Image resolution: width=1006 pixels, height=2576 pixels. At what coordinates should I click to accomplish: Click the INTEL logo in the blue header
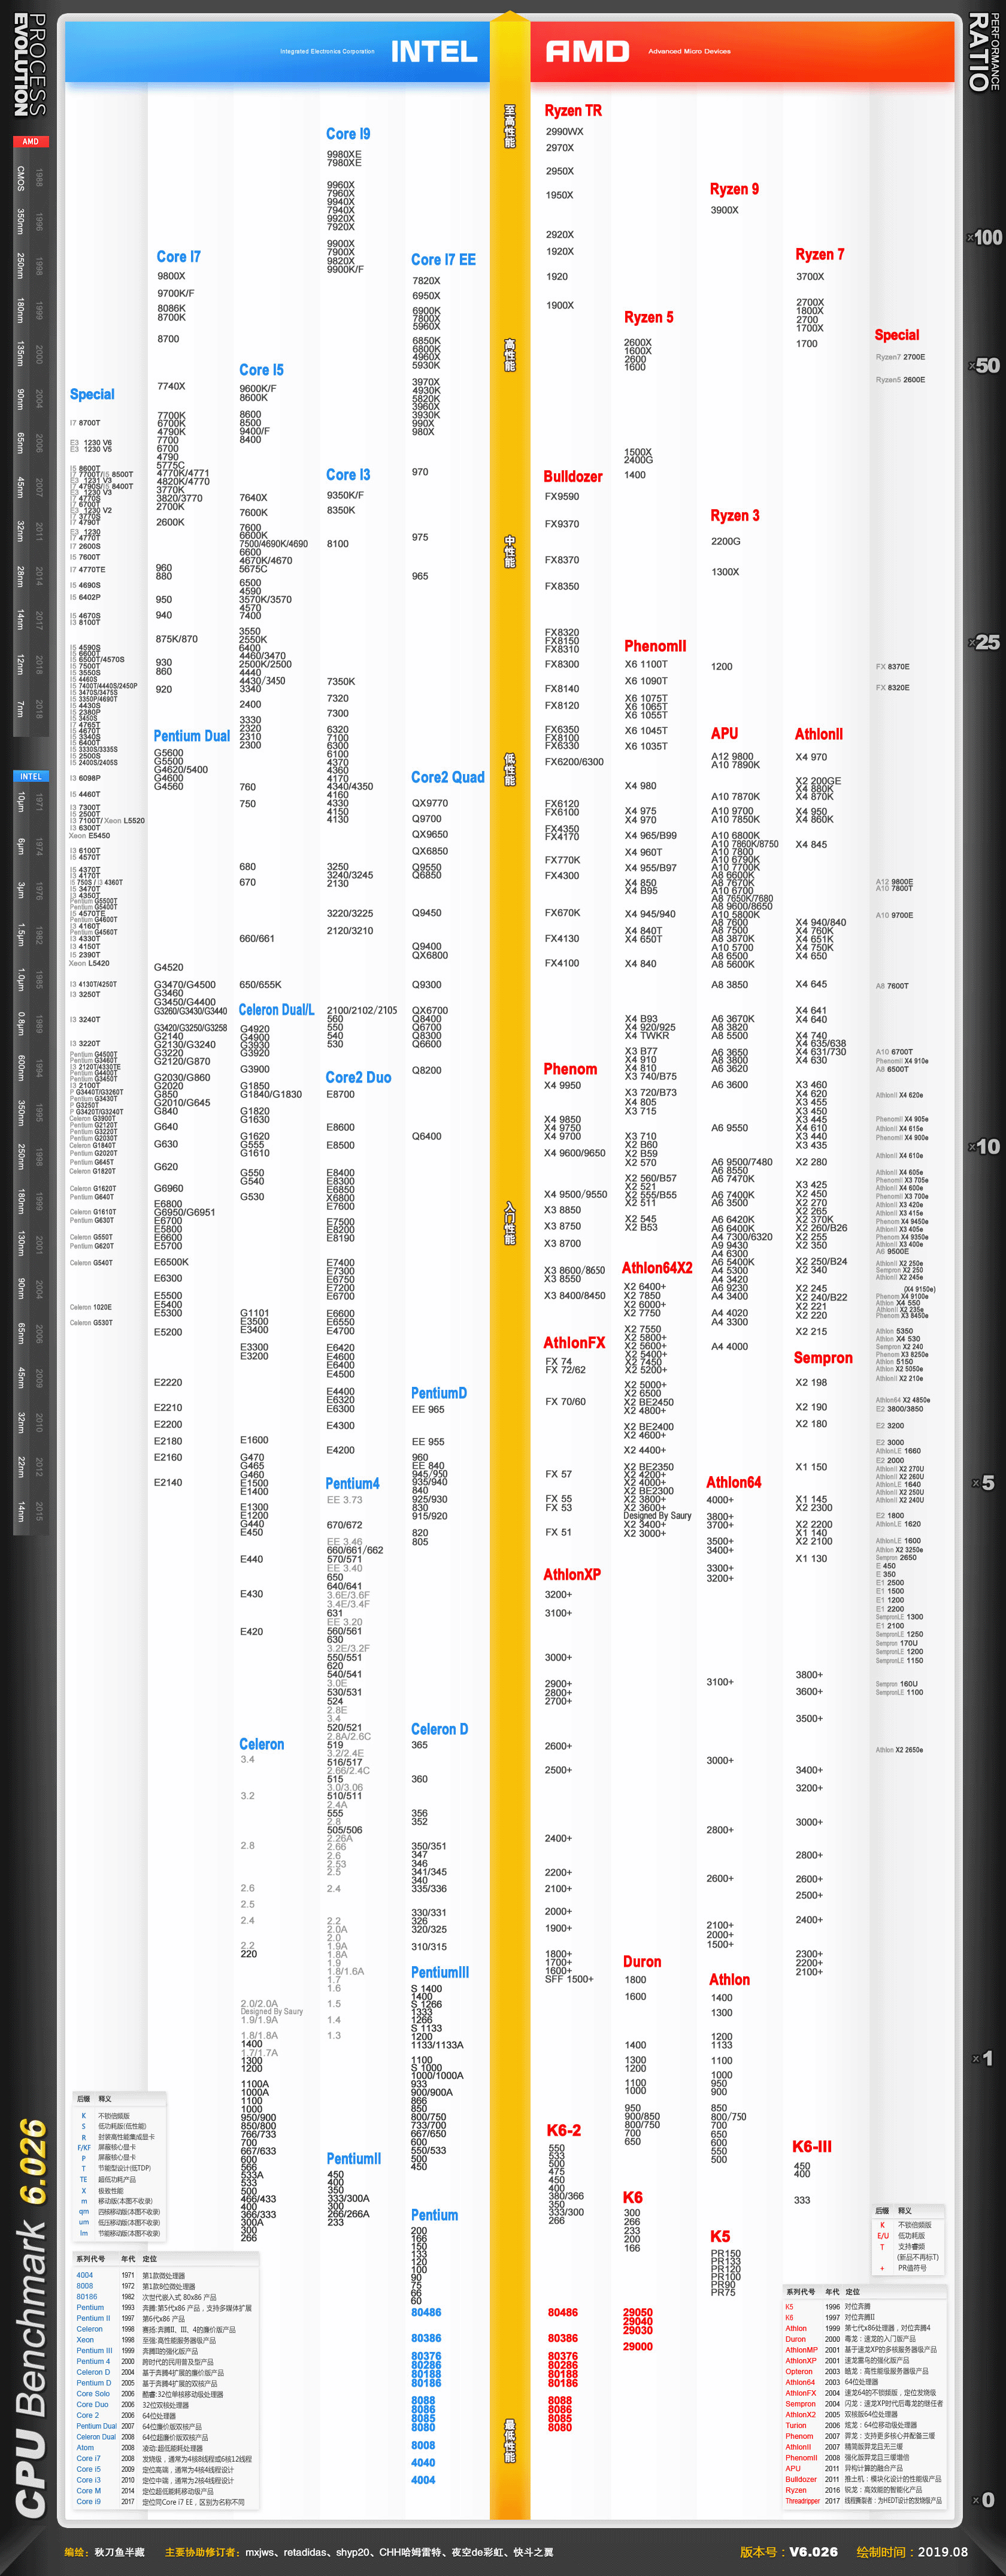point(433,51)
